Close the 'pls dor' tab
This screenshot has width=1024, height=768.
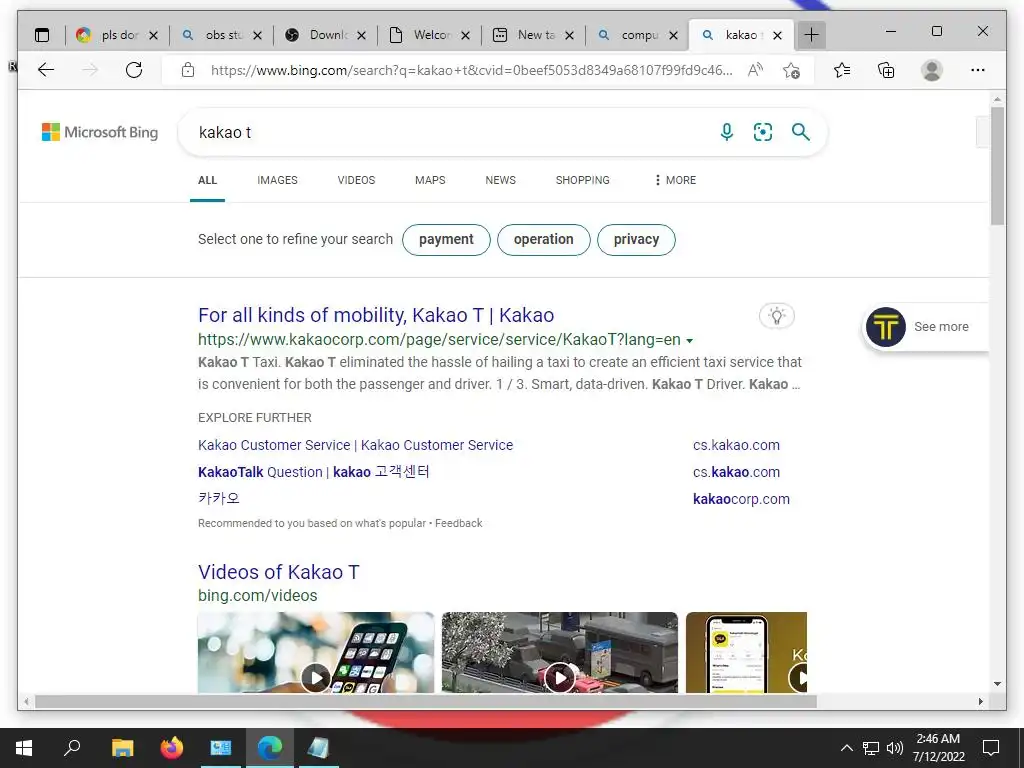[x=153, y=35]
